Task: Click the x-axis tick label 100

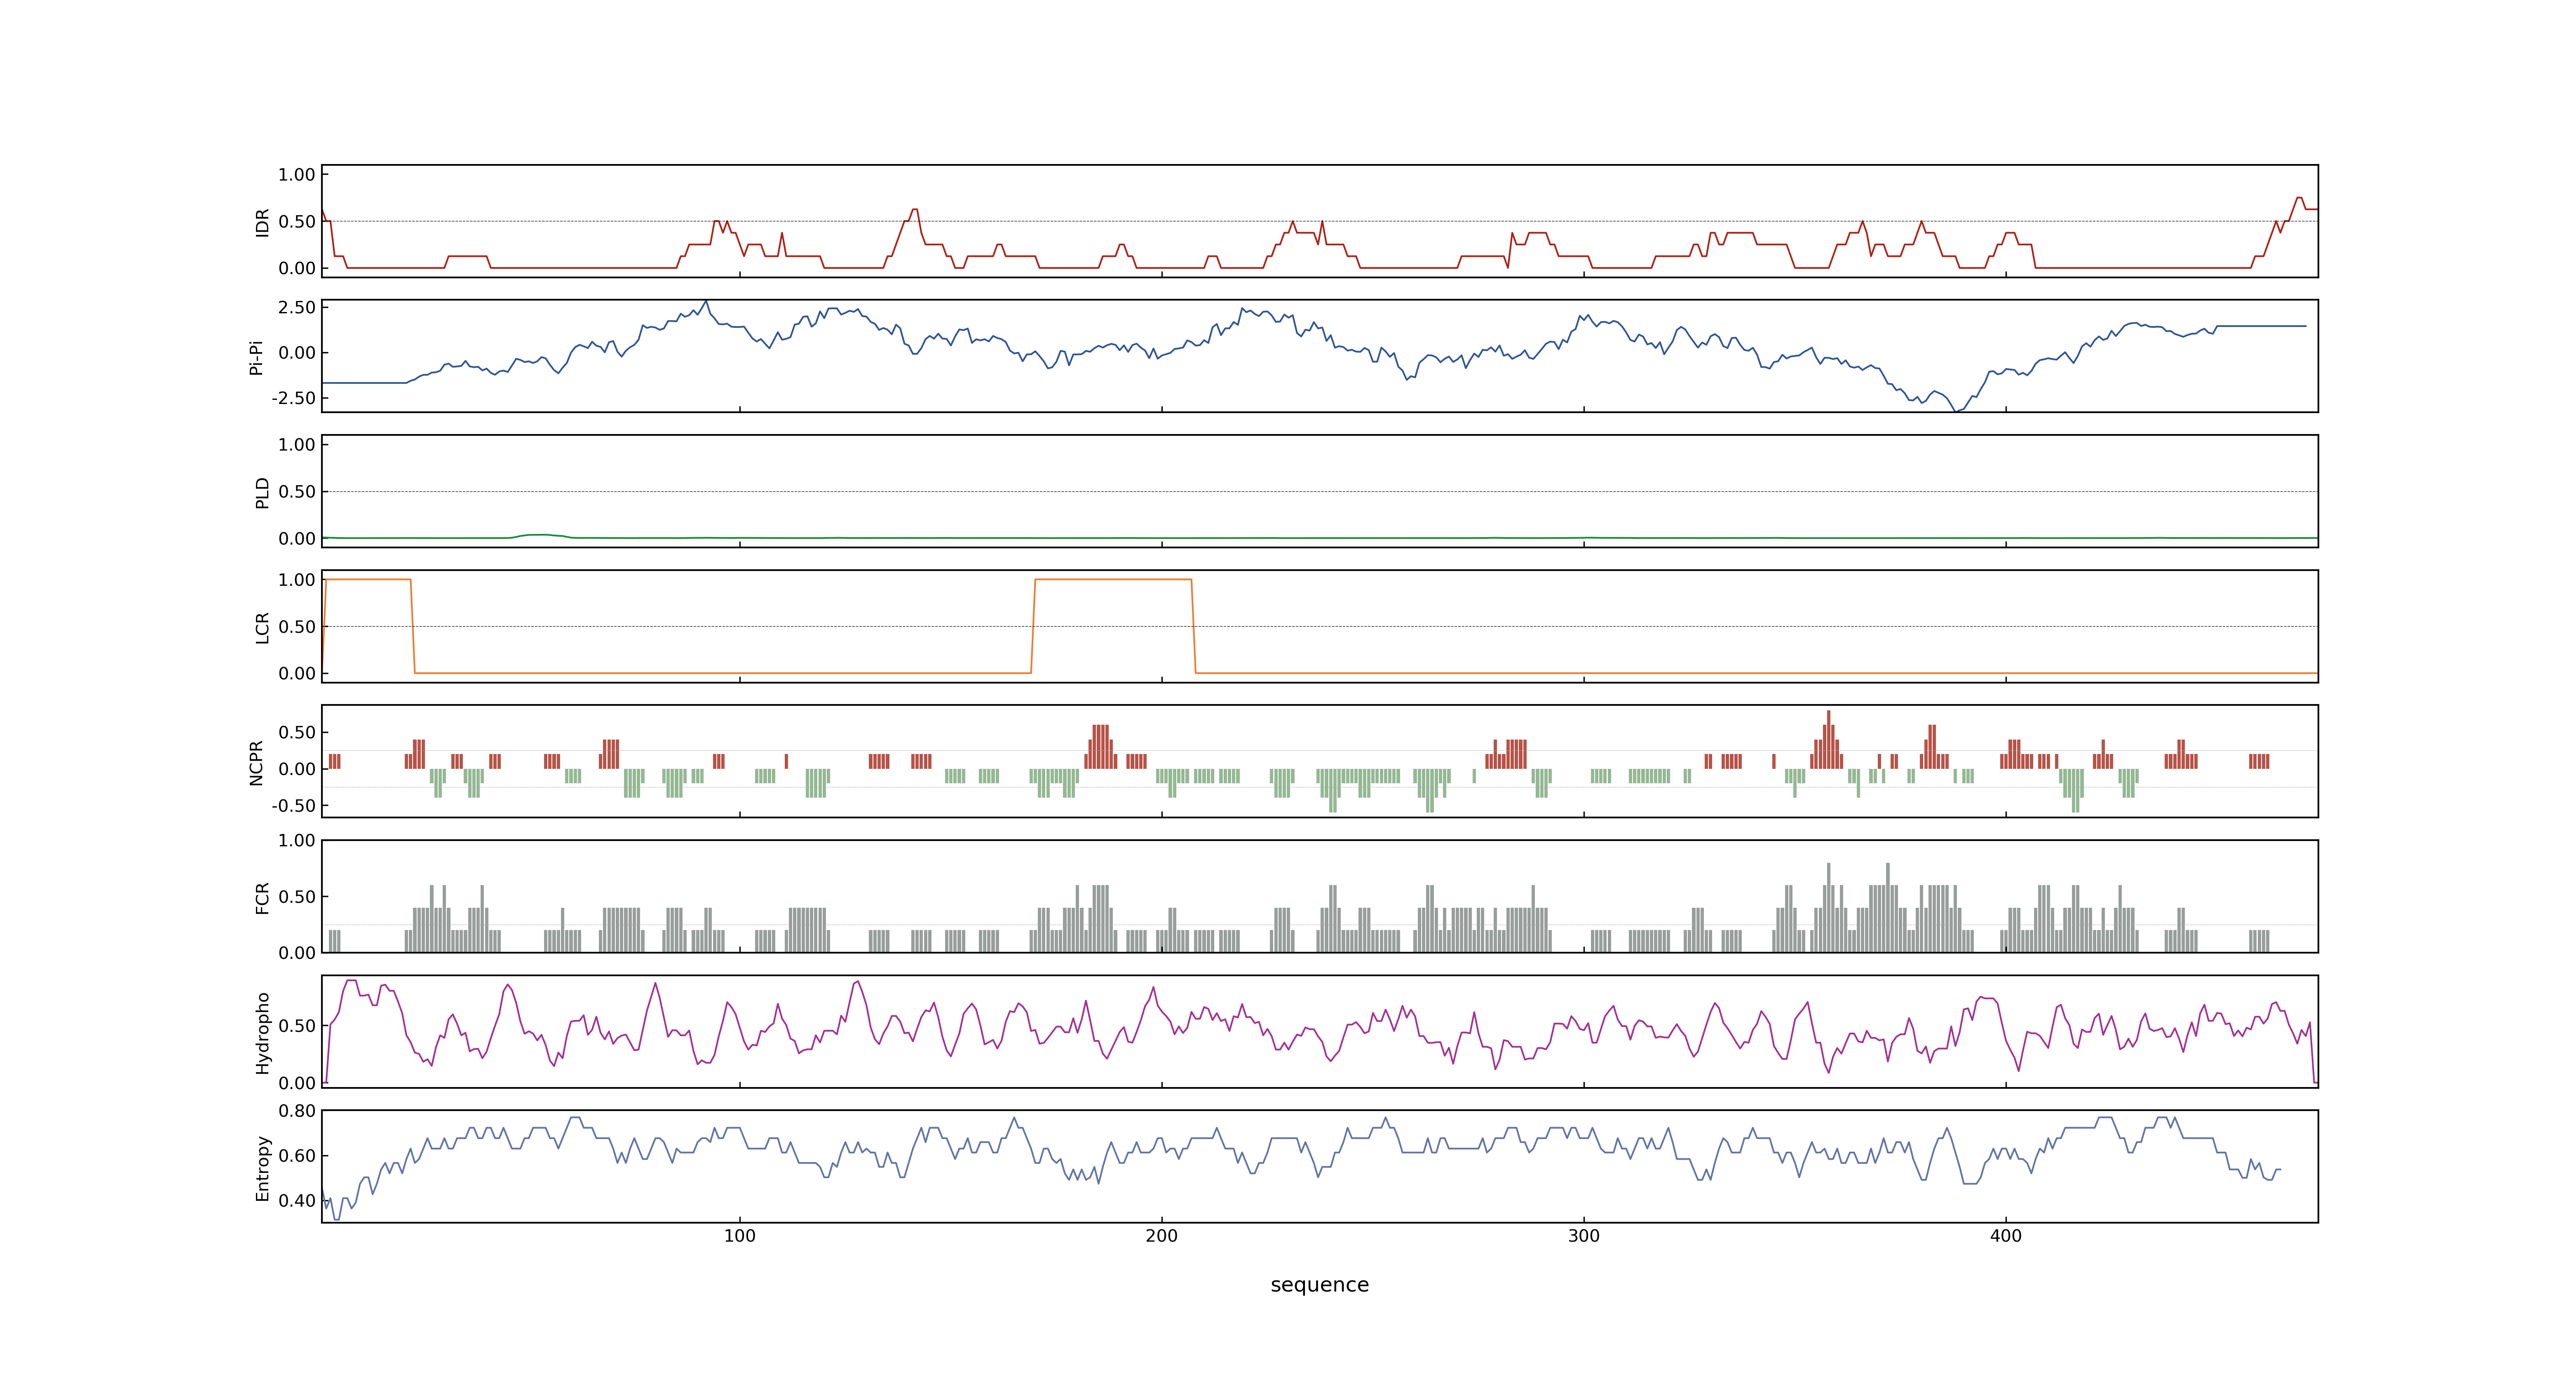Action: (x=739, y=1236)
